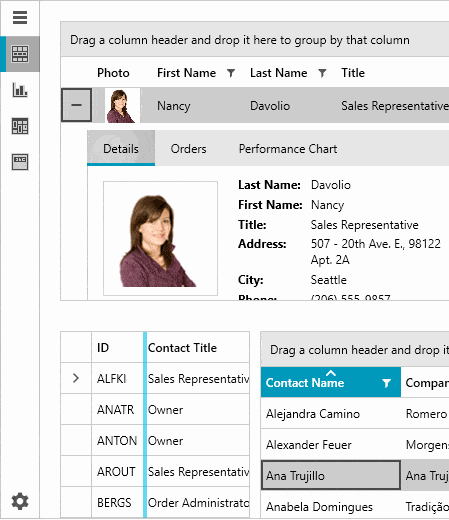This screenshot has width=449, height=520.
Task: Switch to the Orders tab
Action: (x=188, y=149)
